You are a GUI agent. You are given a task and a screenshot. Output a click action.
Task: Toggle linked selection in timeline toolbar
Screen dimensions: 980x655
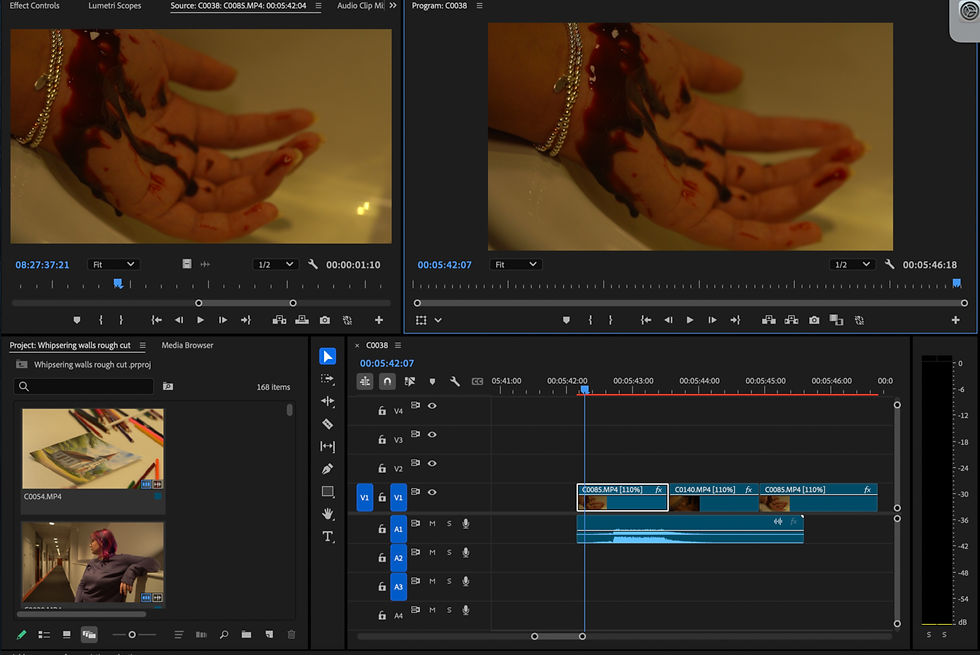(410, 381)
